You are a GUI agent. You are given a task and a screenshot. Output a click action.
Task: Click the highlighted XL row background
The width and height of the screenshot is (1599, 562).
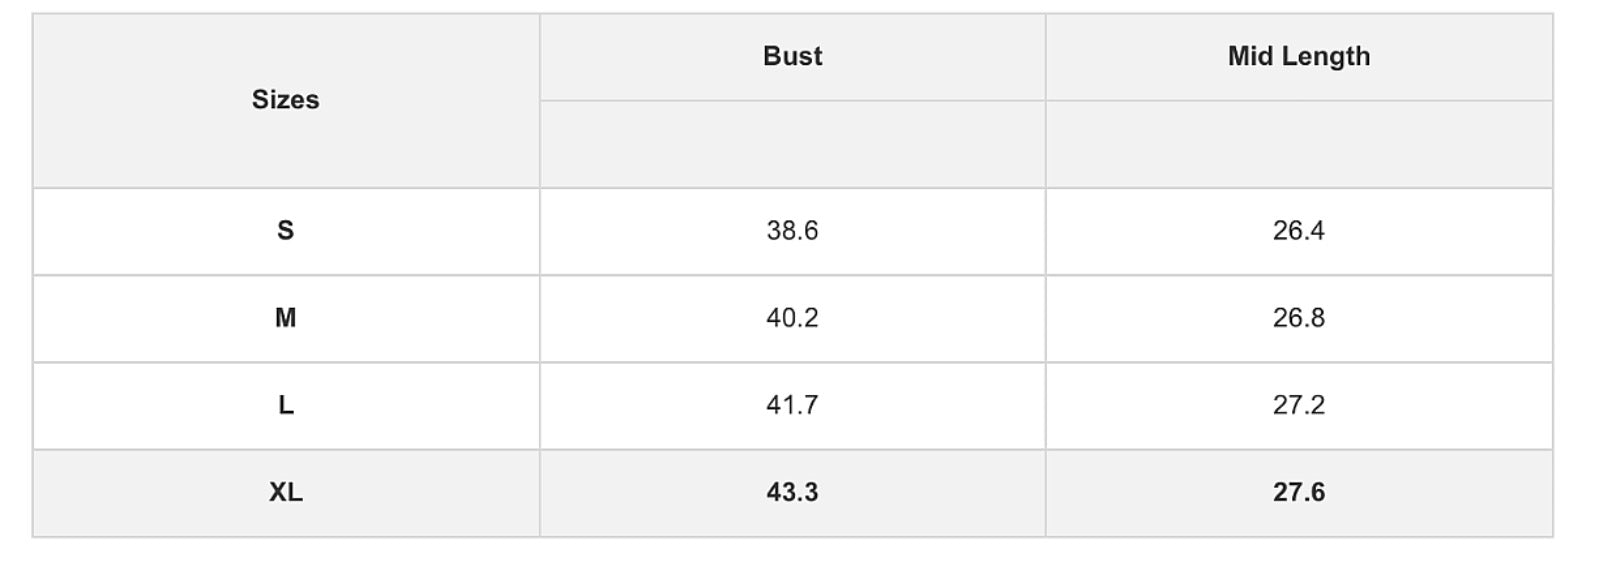(792, 493)
